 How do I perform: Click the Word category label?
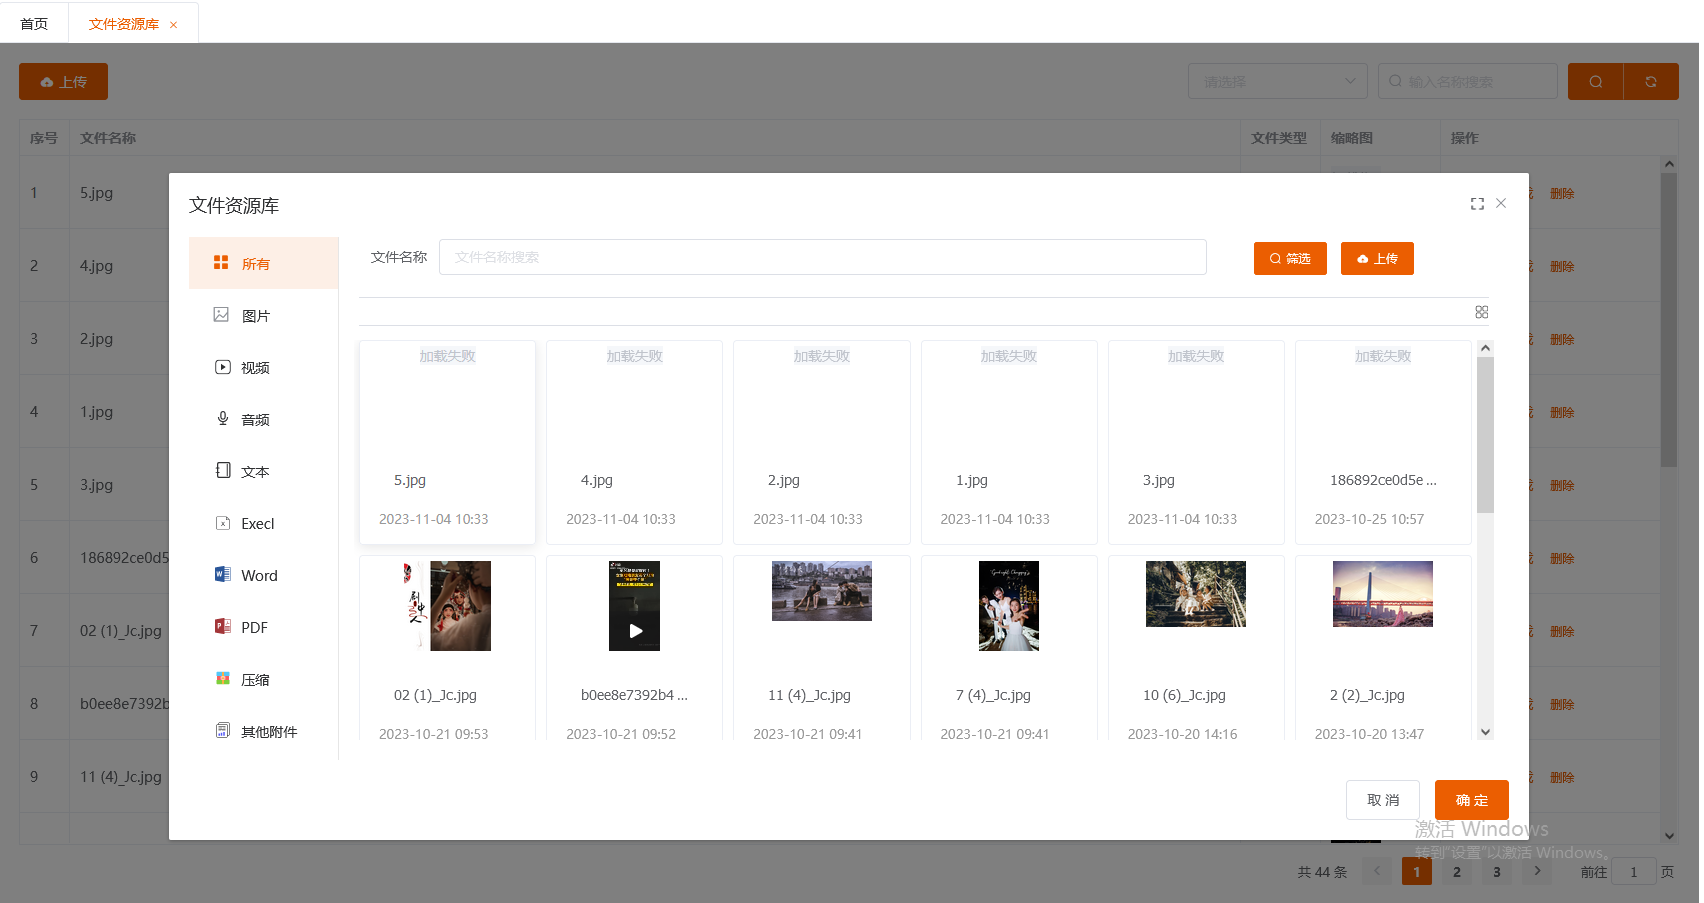click(x=259, y=576)
